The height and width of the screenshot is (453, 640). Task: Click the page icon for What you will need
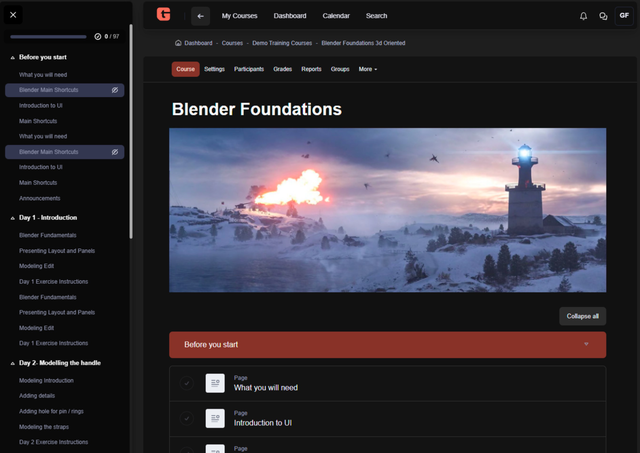click(x=215, y=383)
